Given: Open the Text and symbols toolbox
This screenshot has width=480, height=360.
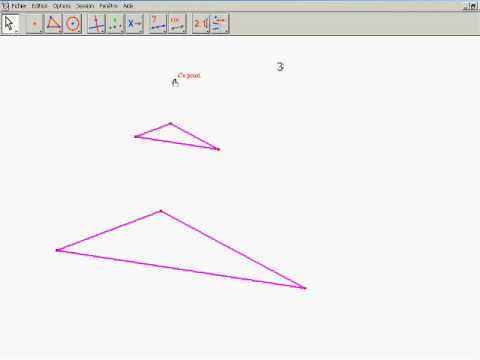Looking at the screenshot, I should [x=201, y=24].
